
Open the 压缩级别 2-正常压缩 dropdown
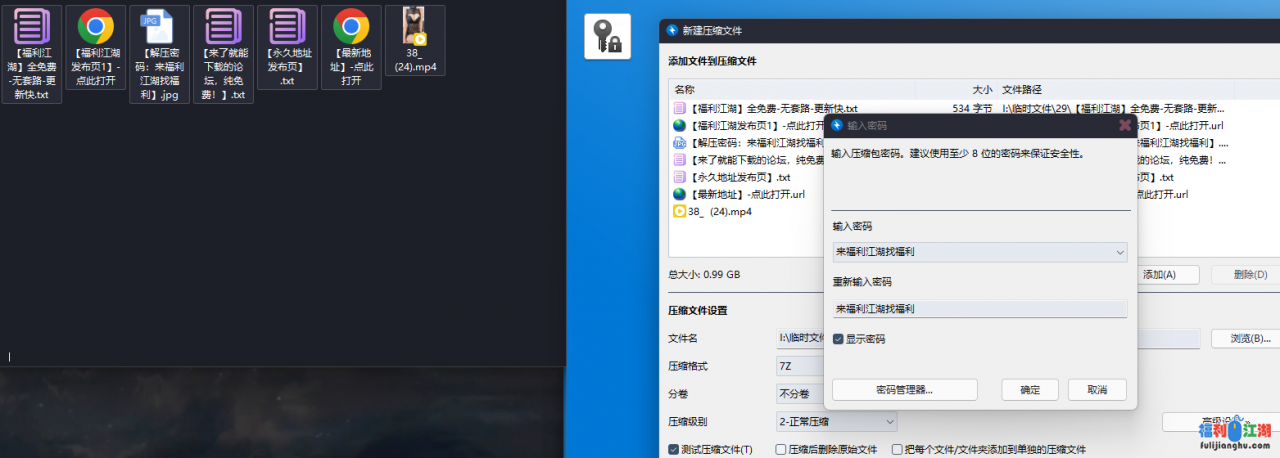(x=836, y=422)
